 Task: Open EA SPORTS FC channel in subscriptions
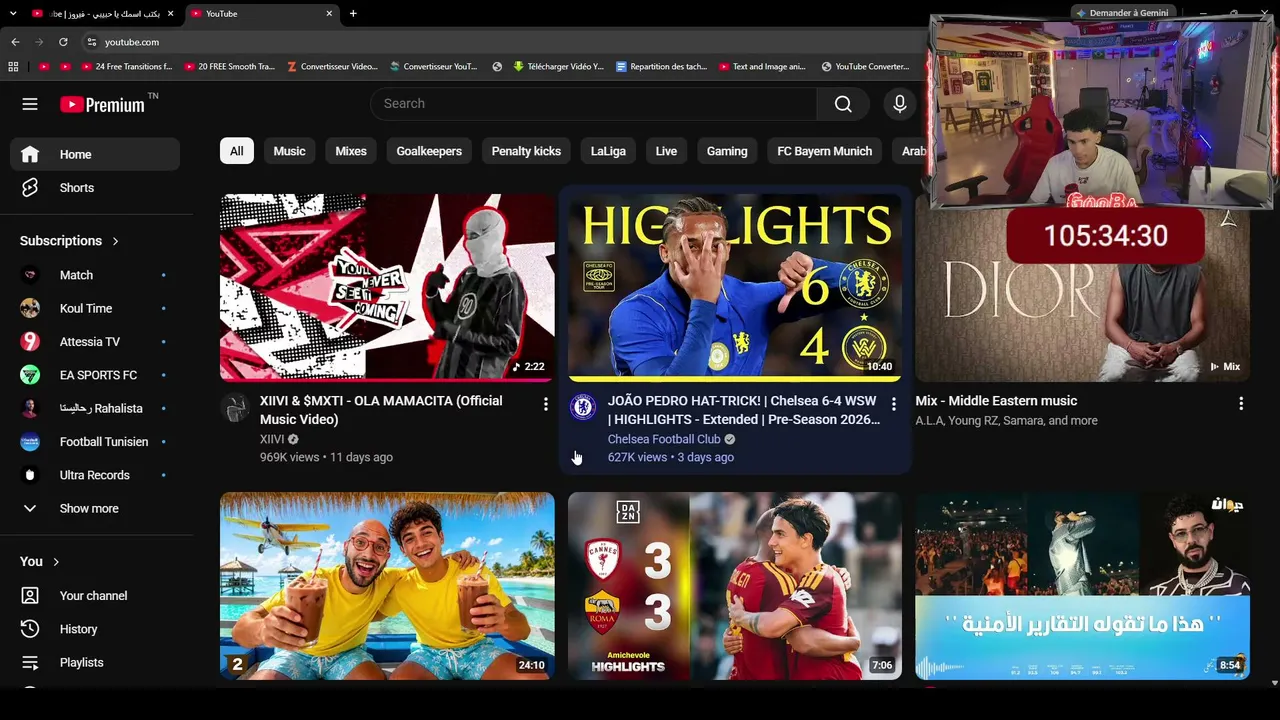[x=97, y=375]
